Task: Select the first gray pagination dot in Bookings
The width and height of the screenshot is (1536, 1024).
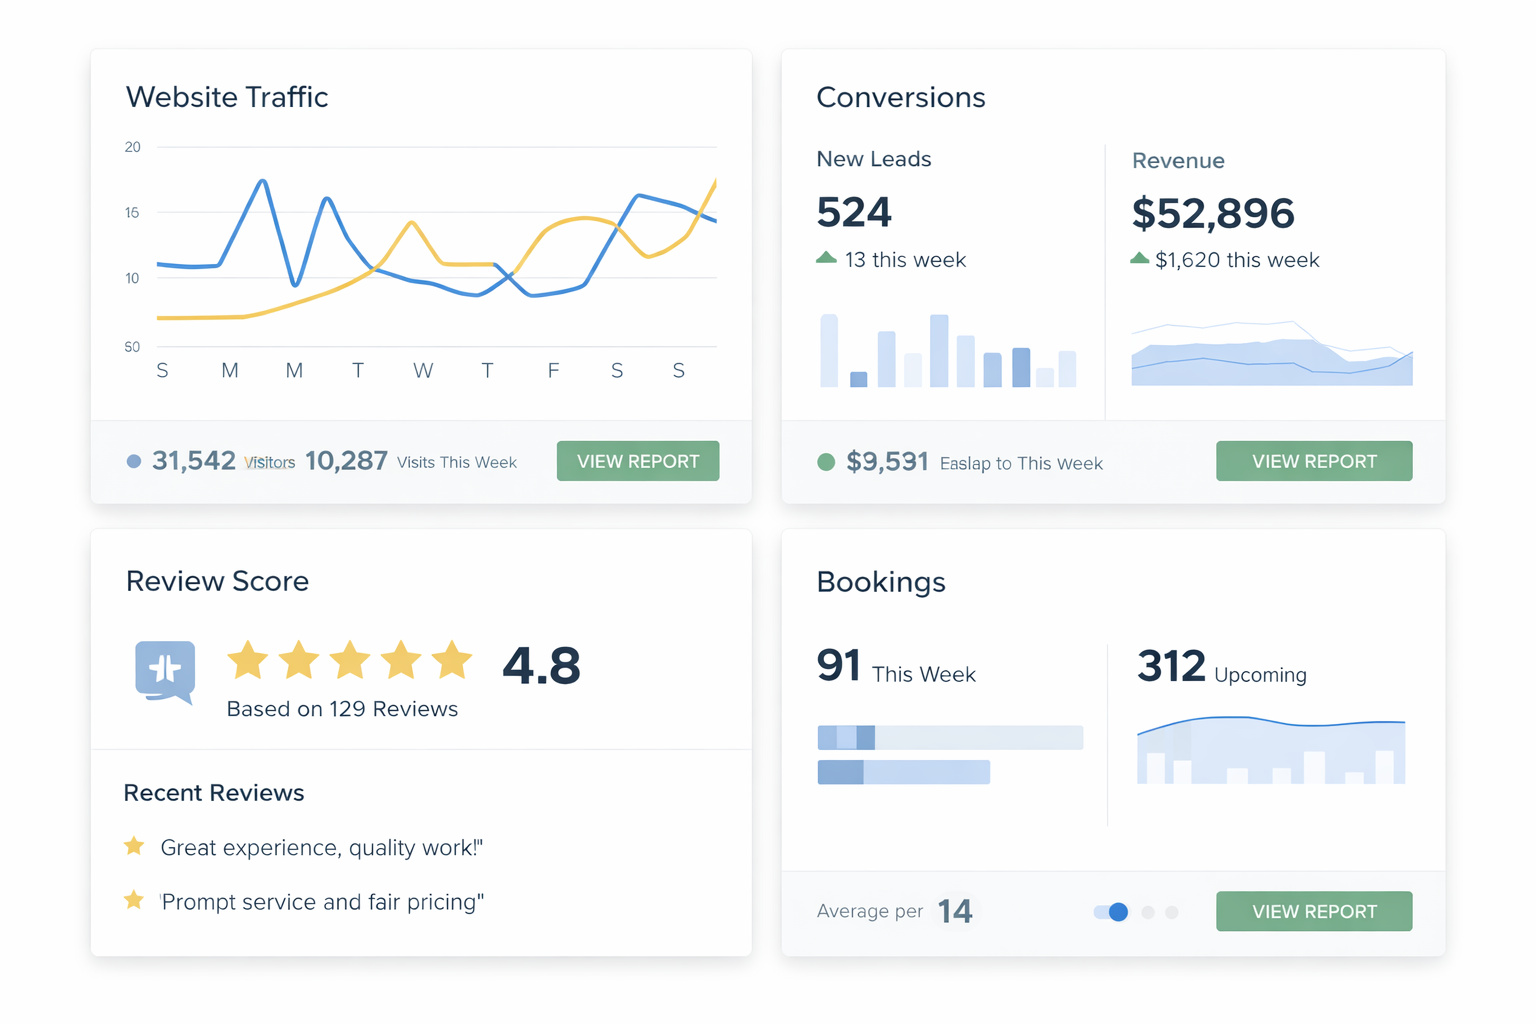Action: click(1148, 912)
